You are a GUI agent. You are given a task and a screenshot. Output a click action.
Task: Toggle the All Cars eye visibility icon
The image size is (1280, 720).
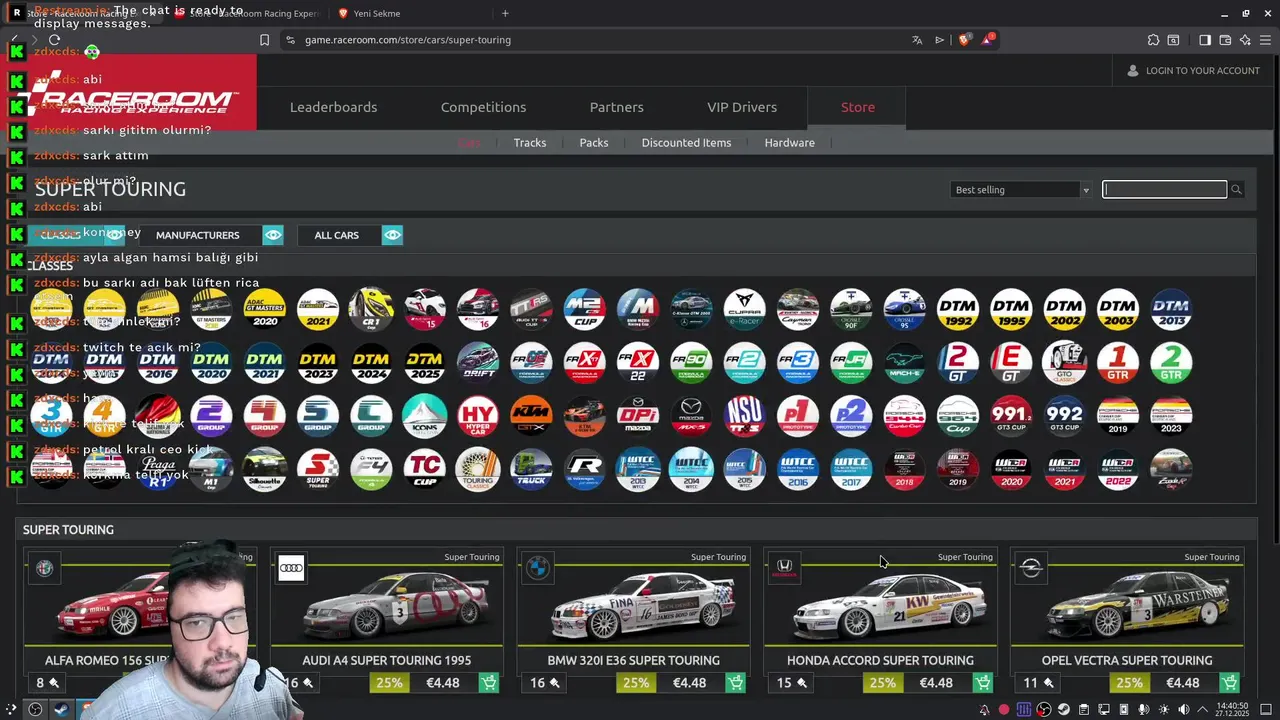point(392,235)
